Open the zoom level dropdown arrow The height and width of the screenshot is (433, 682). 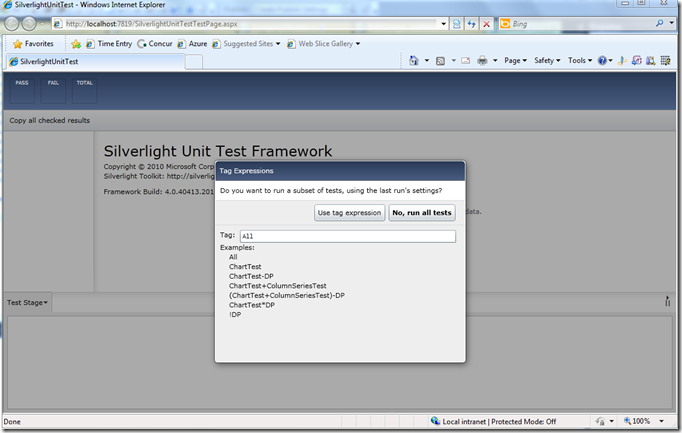coord(662,421)
